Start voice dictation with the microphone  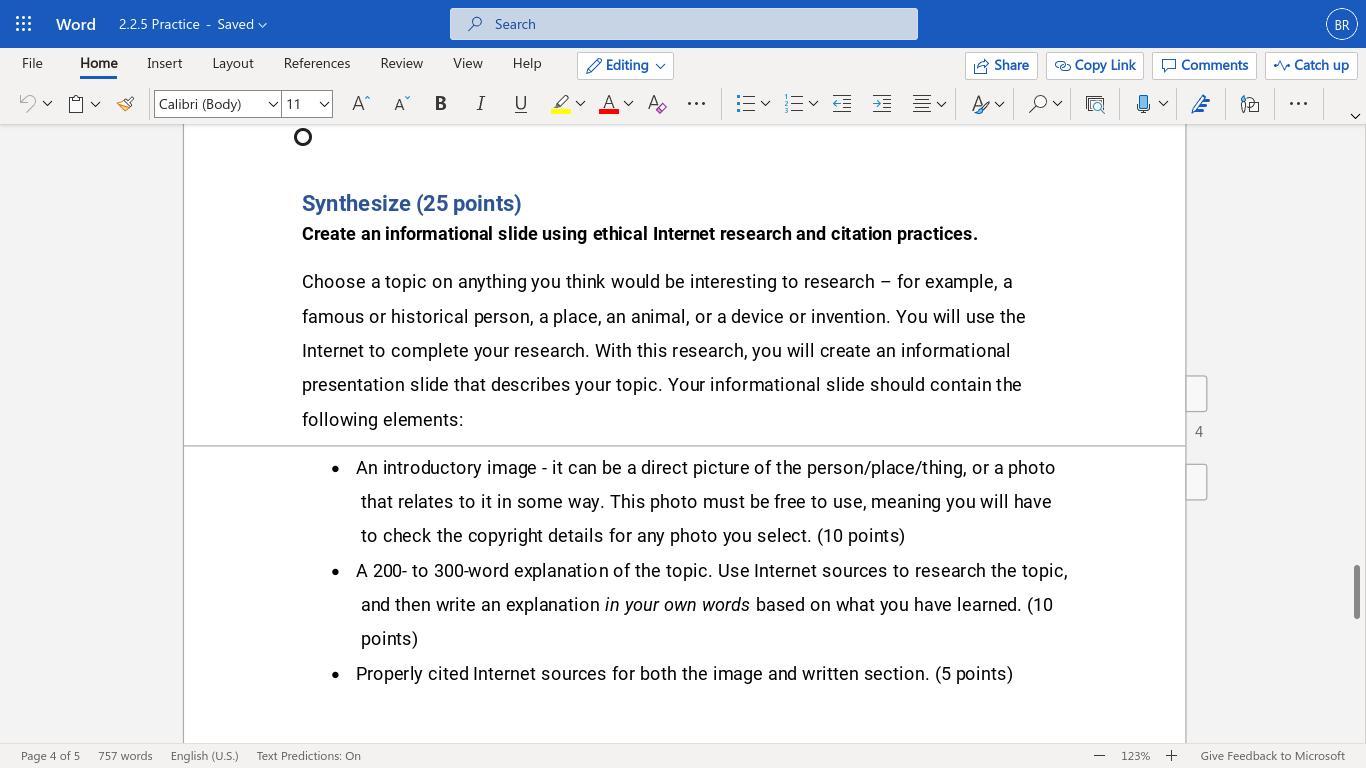[x=1143, y=104]
